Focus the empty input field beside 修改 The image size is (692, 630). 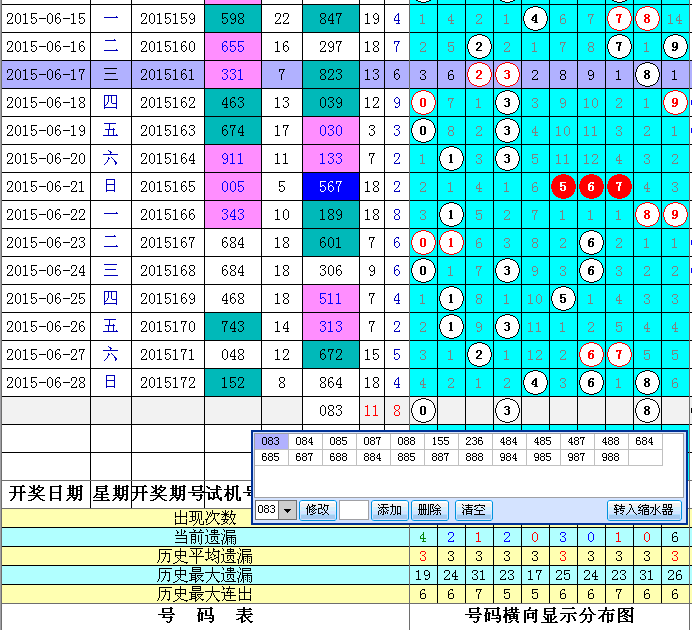(x=354, y=510)
